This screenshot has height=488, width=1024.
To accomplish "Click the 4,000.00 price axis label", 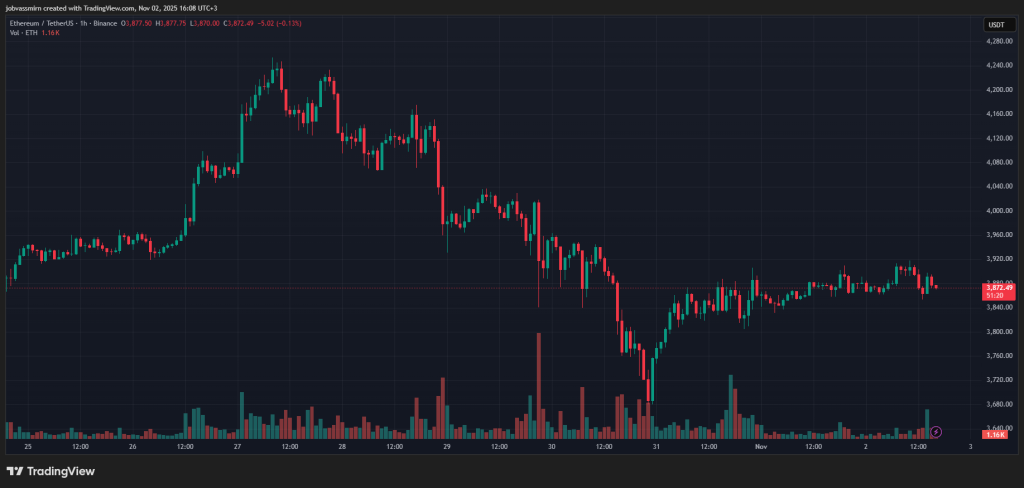I will (997, 211).
